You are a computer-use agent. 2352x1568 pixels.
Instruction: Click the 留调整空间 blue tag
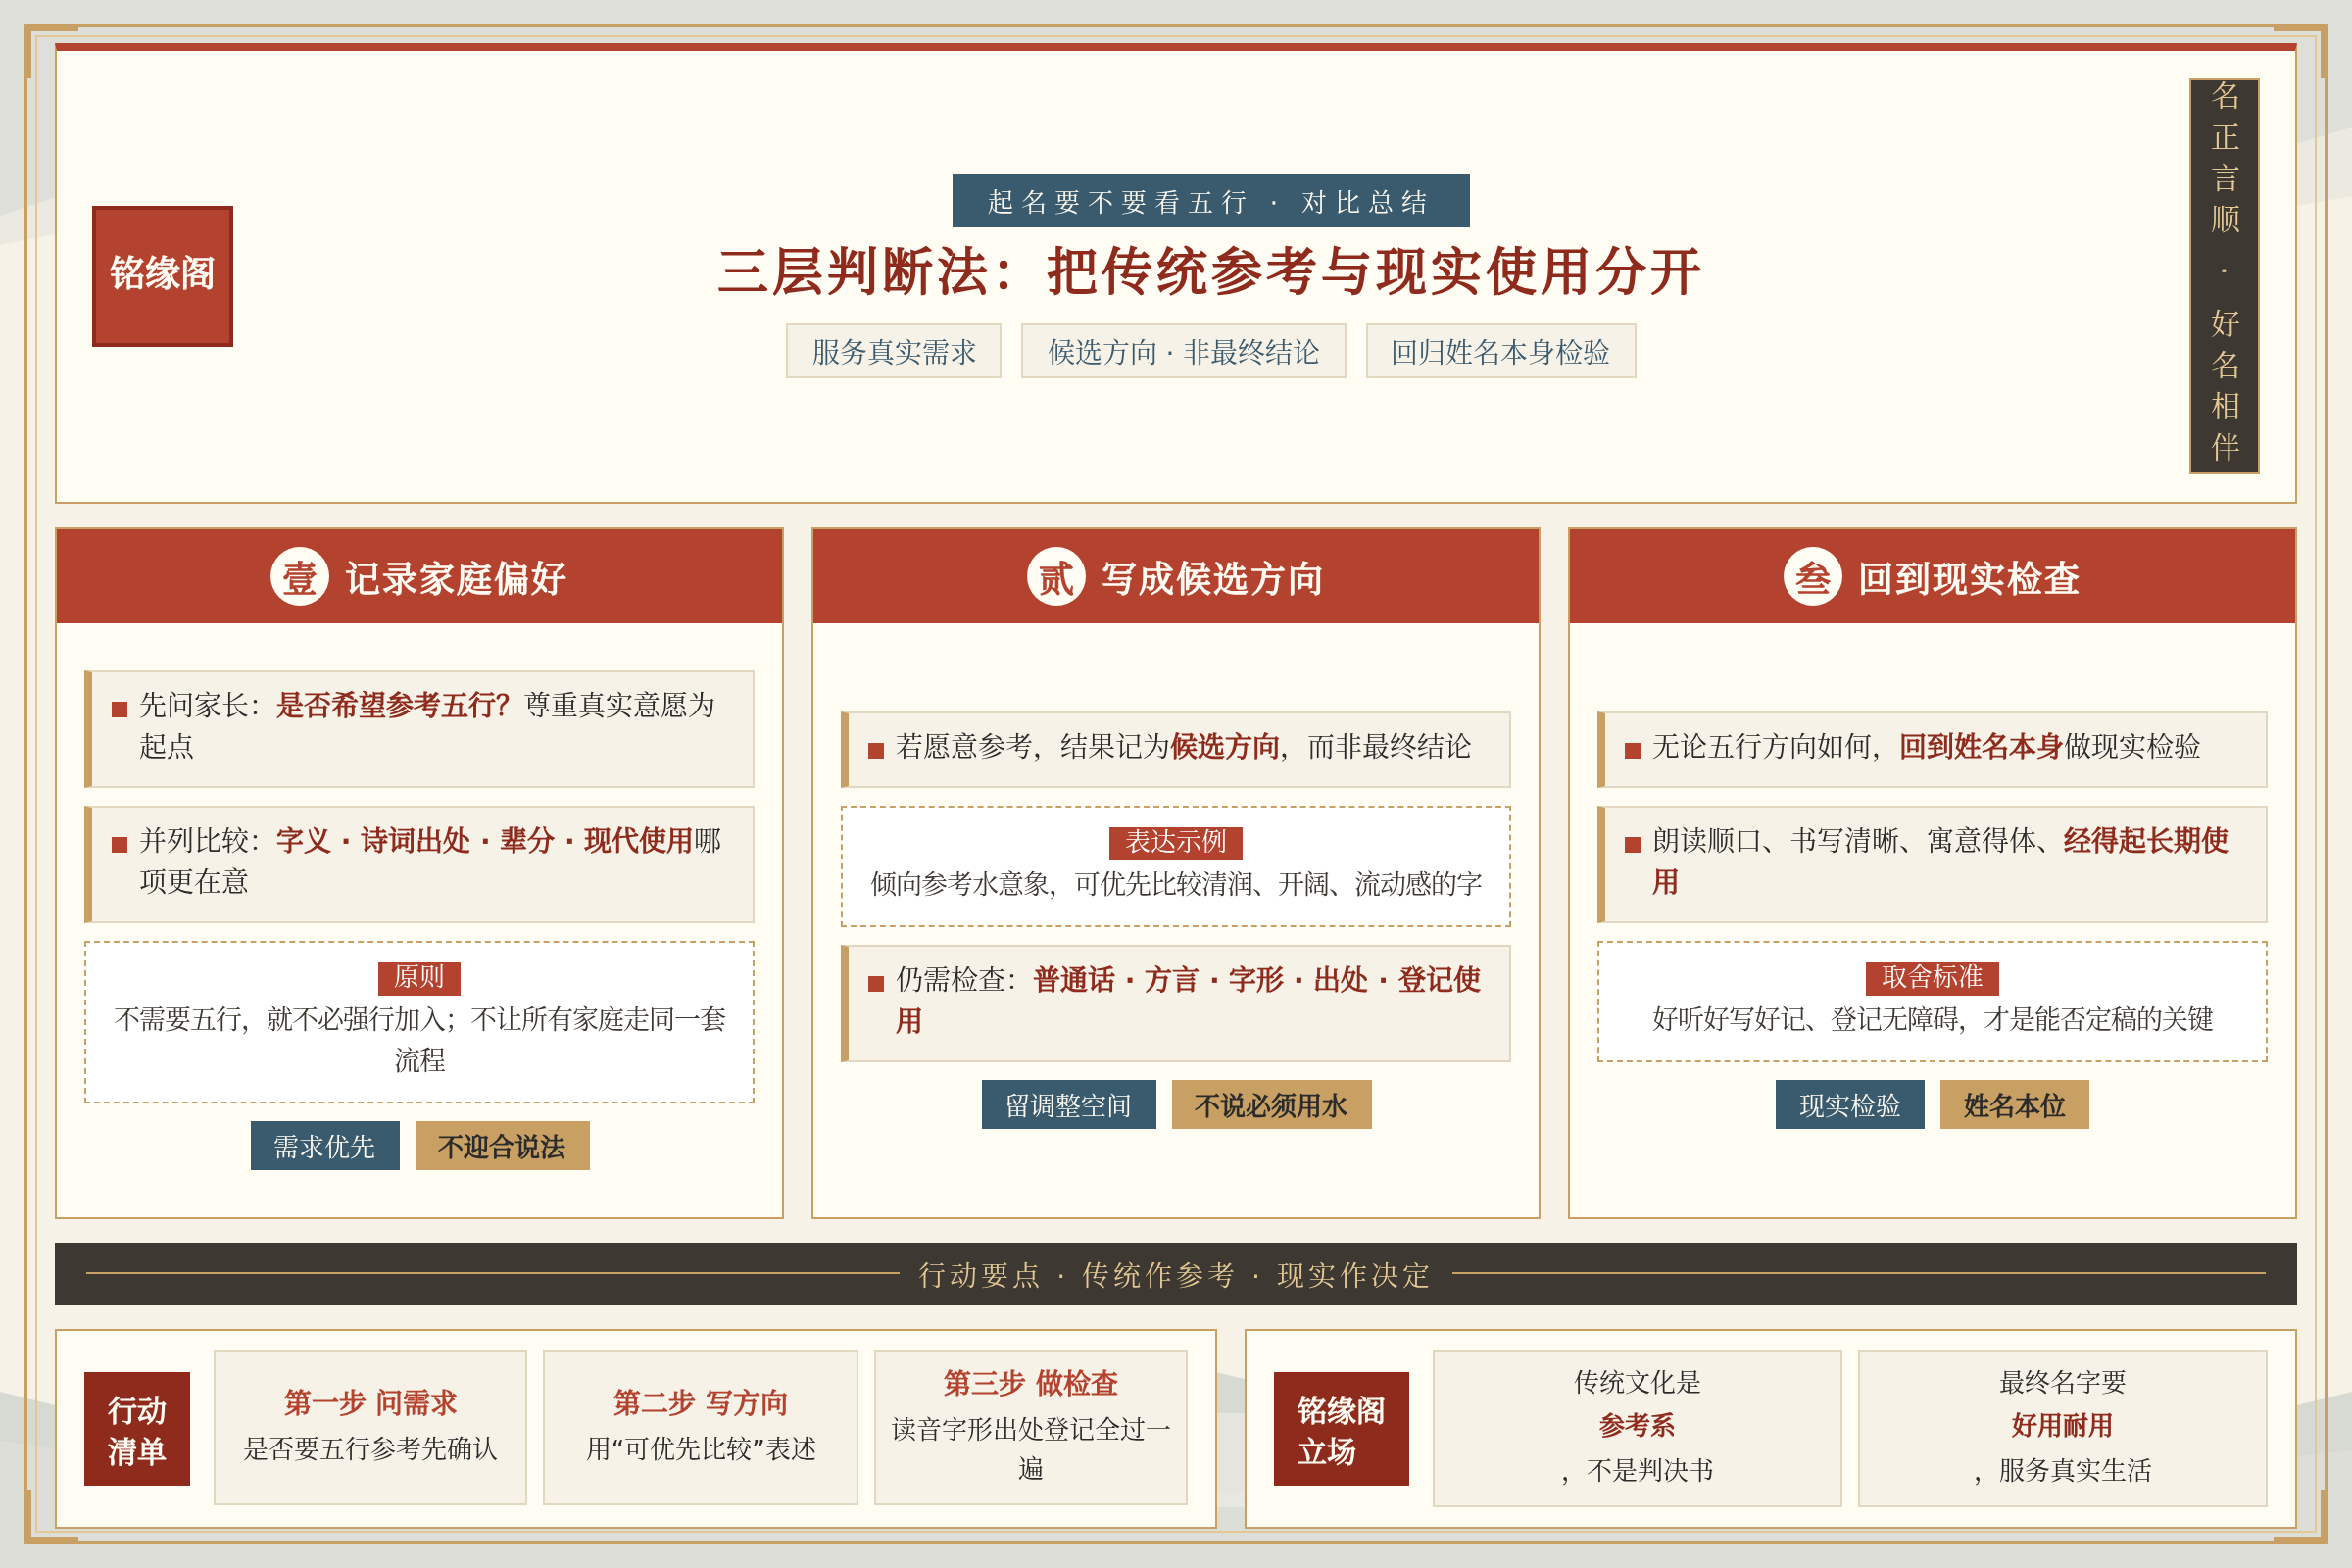click(1068, 1104)
